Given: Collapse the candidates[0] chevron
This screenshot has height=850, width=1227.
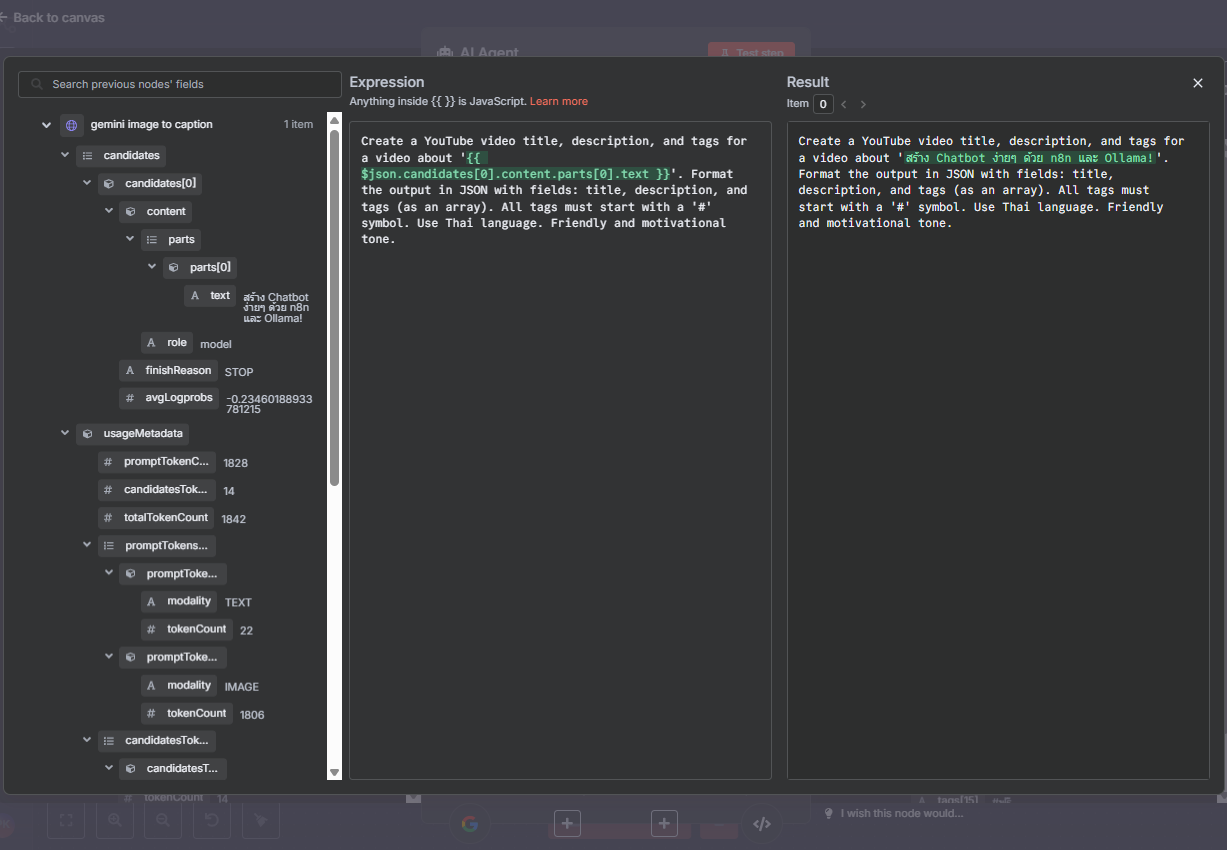Looking at the screenshot, I should (x=87, y=183).
